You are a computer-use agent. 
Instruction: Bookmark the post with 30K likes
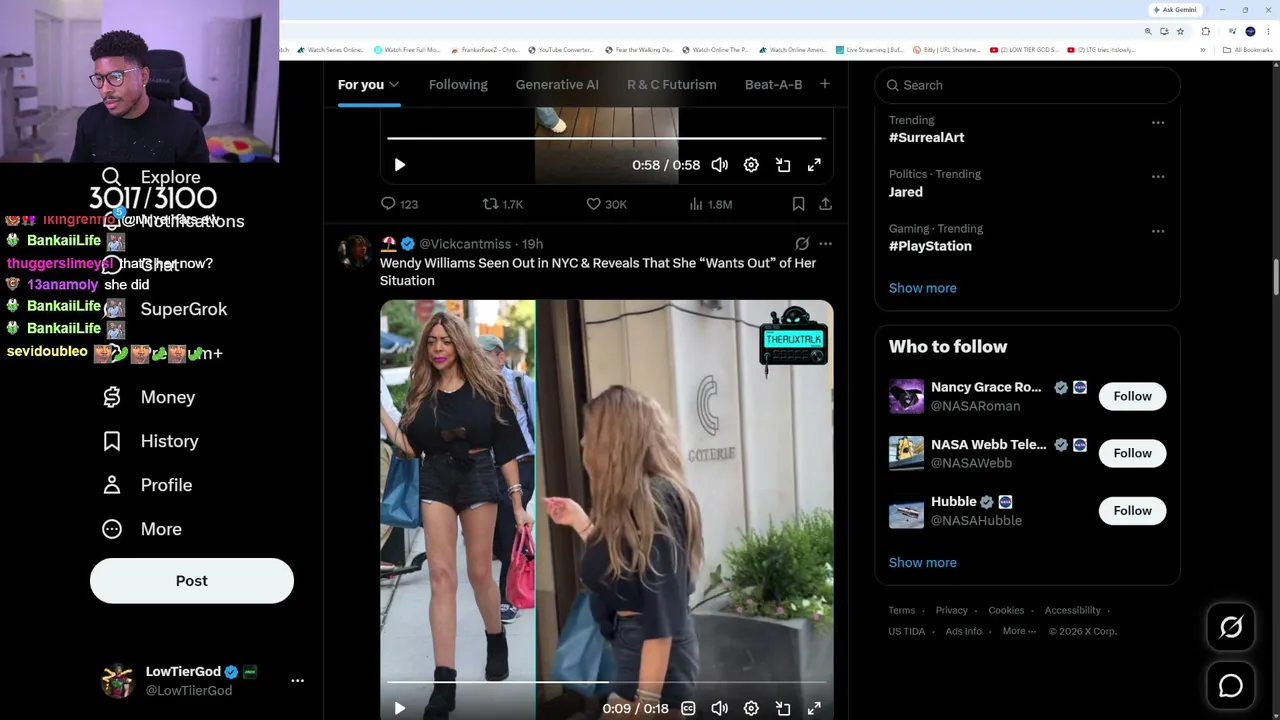pyautogui.click(x=798, y=204)
